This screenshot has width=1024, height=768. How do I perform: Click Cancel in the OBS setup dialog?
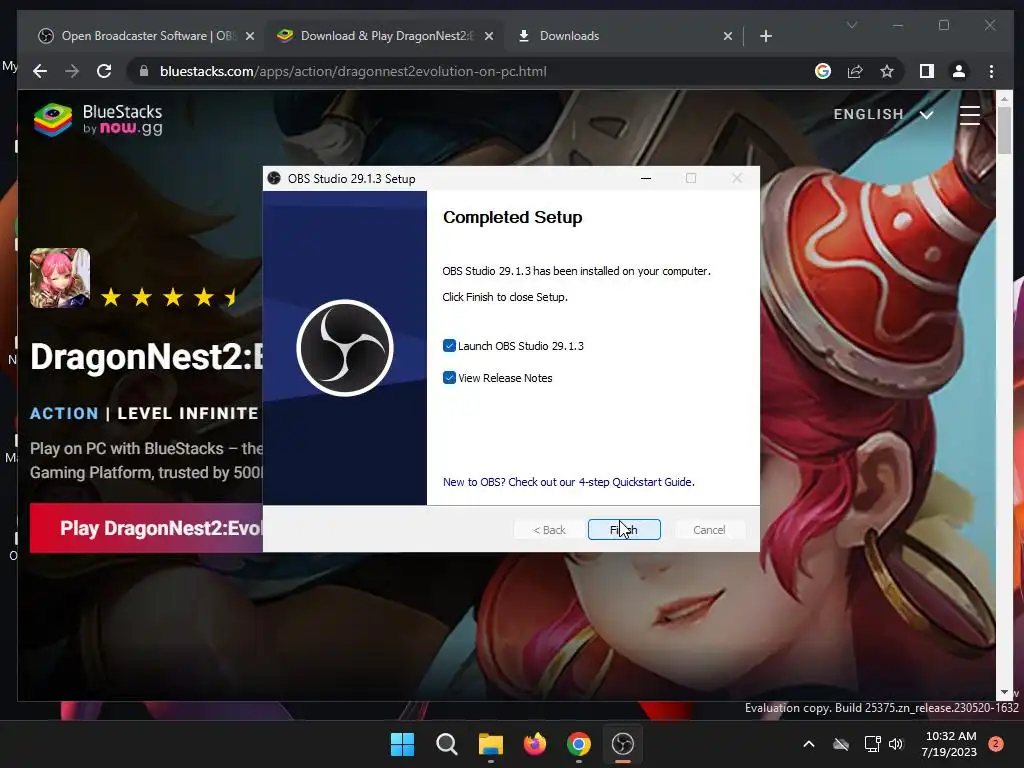coord(709,530)
